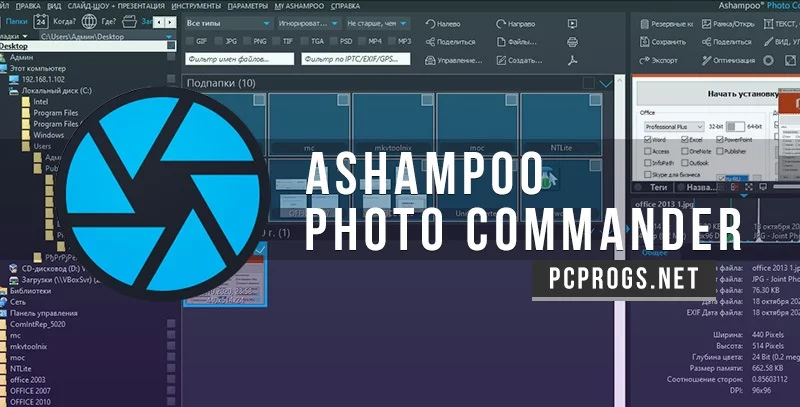The height and width of the screenshot is (407, 800).
Task: Select the mkvtoolnix subfolder thumbnail
Action: (393, 125)
